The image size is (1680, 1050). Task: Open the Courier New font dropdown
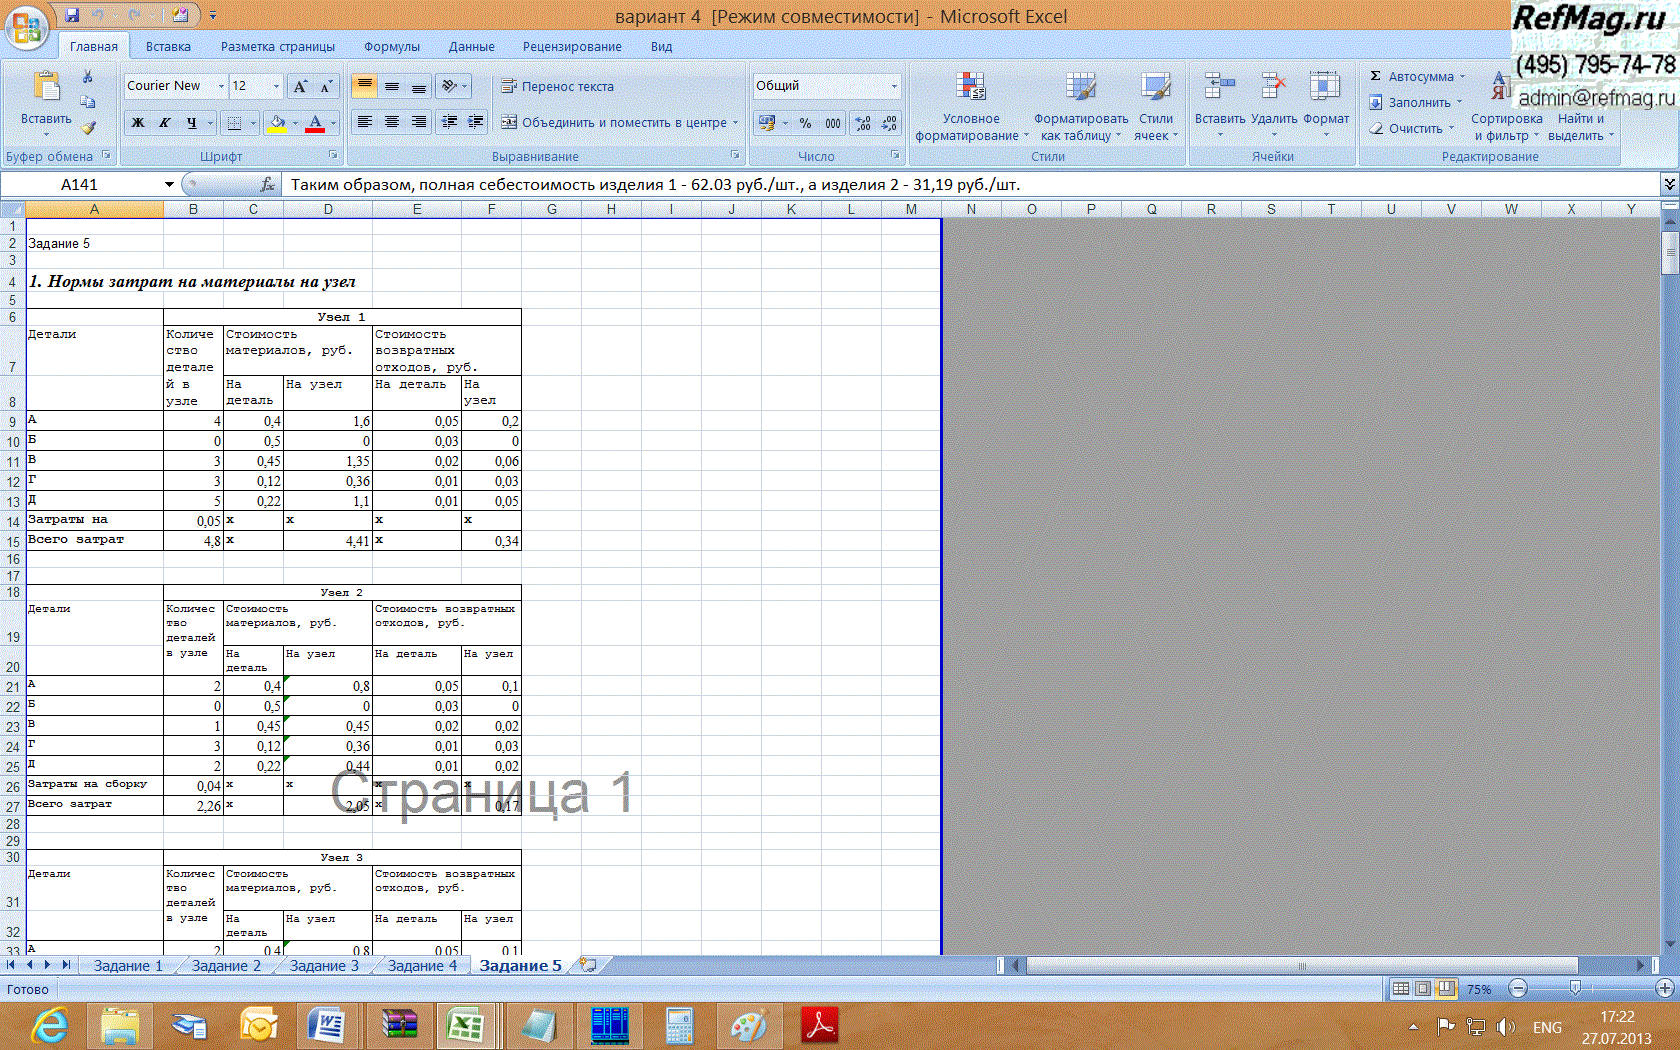click(x=221, y=87)
